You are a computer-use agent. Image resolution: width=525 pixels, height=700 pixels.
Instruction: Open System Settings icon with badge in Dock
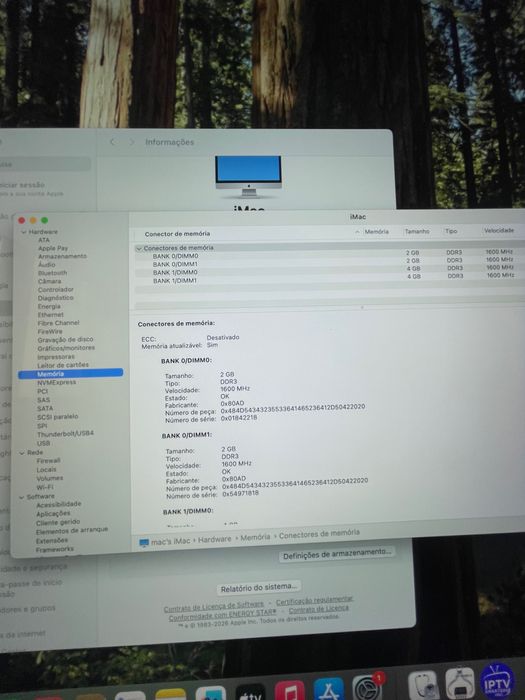click(x=367, y=688)
